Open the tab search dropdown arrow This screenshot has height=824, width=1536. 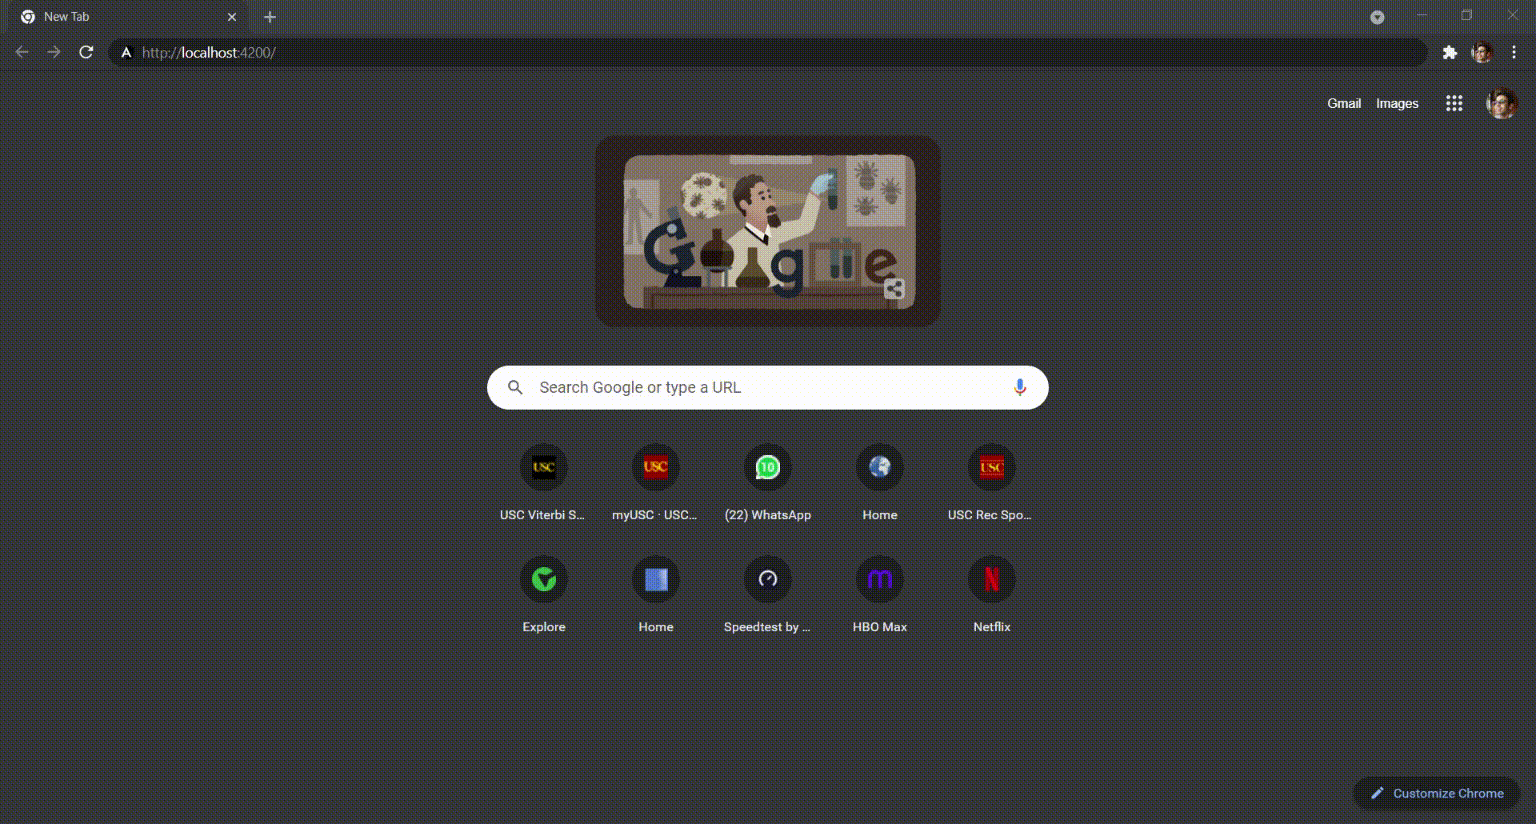pos(1377,17)
